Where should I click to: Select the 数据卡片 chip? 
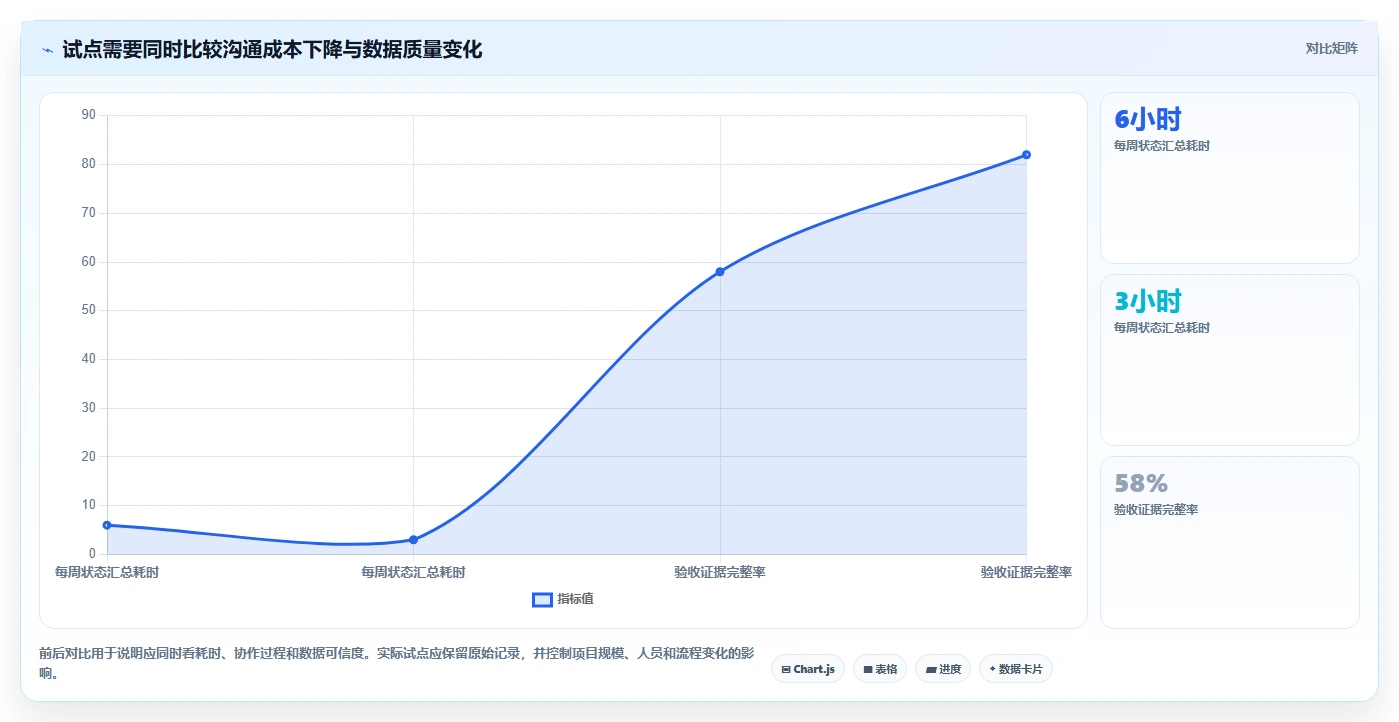[1016, 669]
